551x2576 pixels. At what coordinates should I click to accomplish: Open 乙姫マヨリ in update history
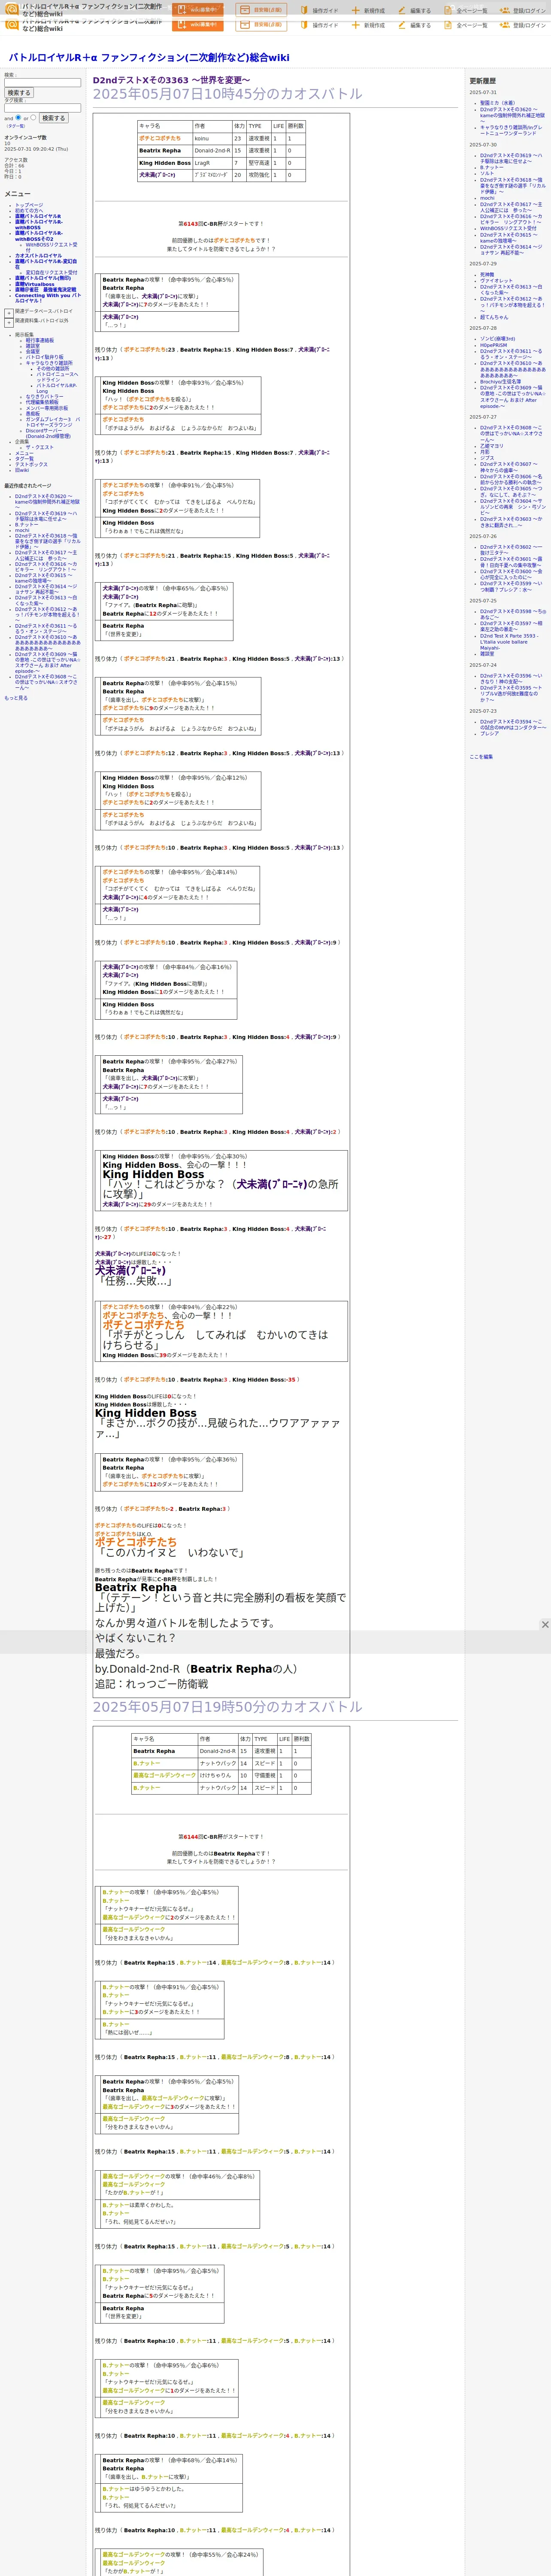click(492, 446)
